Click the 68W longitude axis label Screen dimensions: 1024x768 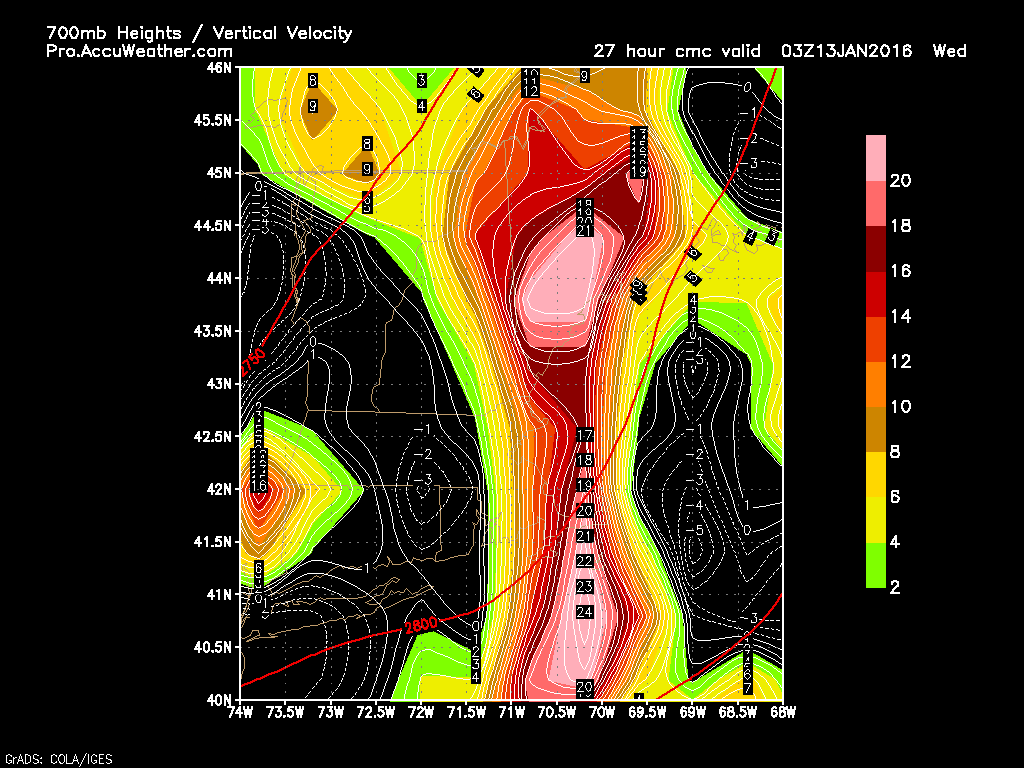782,712
